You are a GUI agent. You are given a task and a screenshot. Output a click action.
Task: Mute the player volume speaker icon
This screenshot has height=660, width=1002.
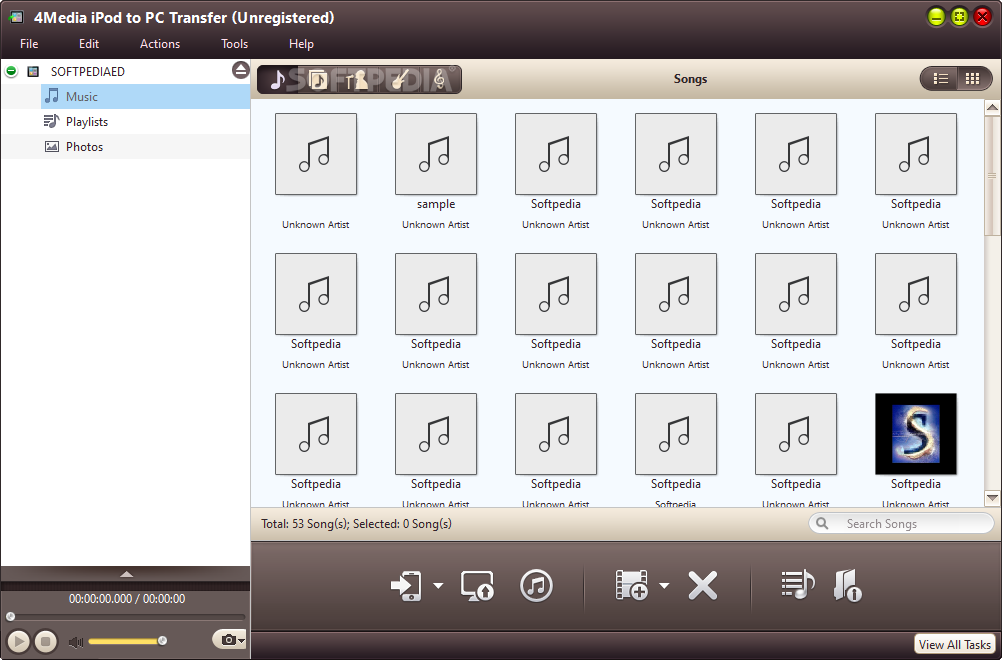[75, 642]
